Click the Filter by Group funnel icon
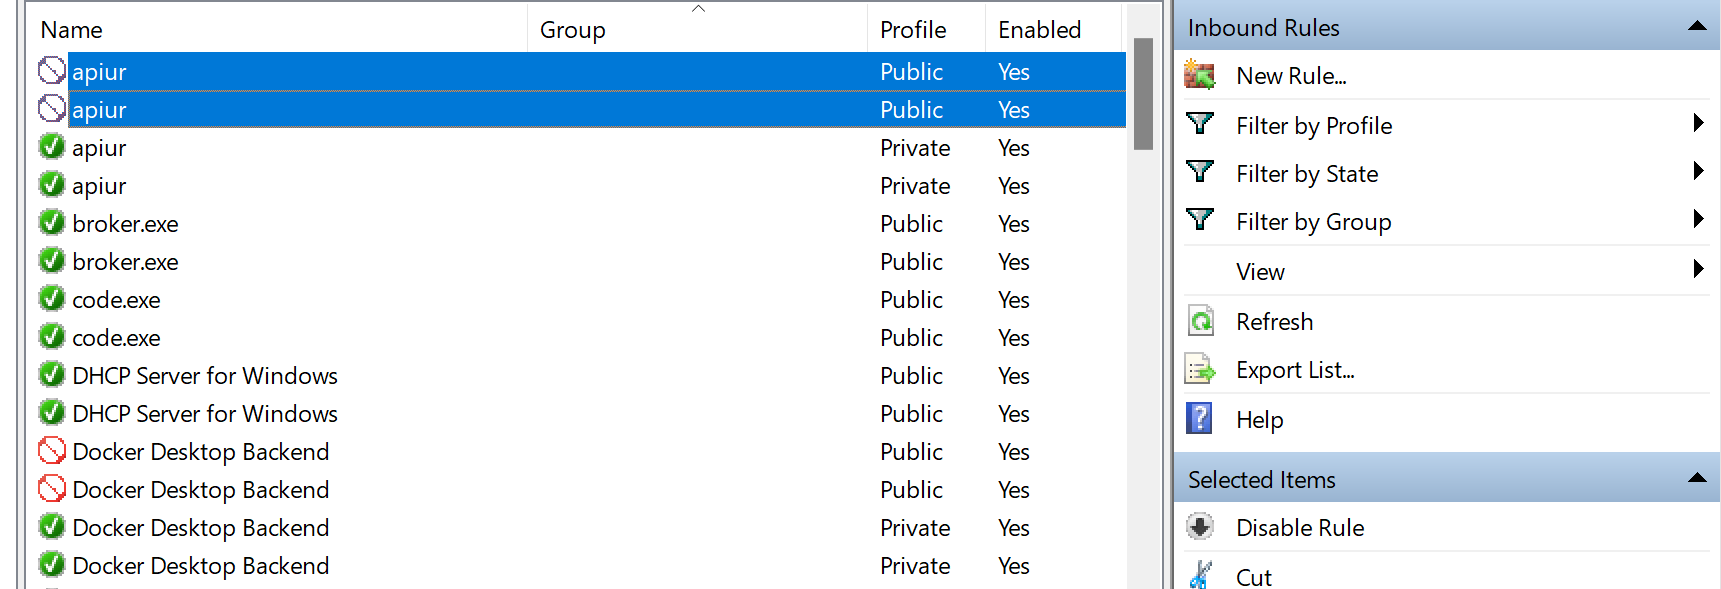The image size is (1721, 589). 1199,220
